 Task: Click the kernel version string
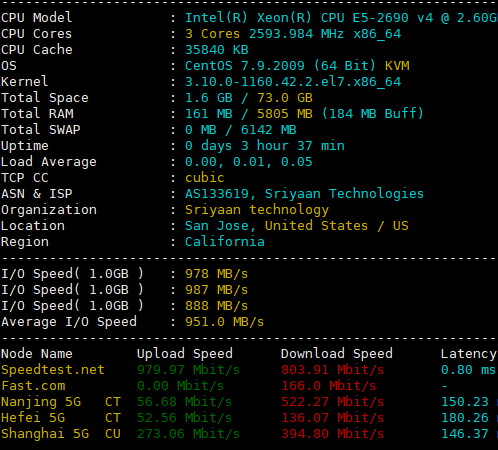pyautogui.click(x=293, y=82)
